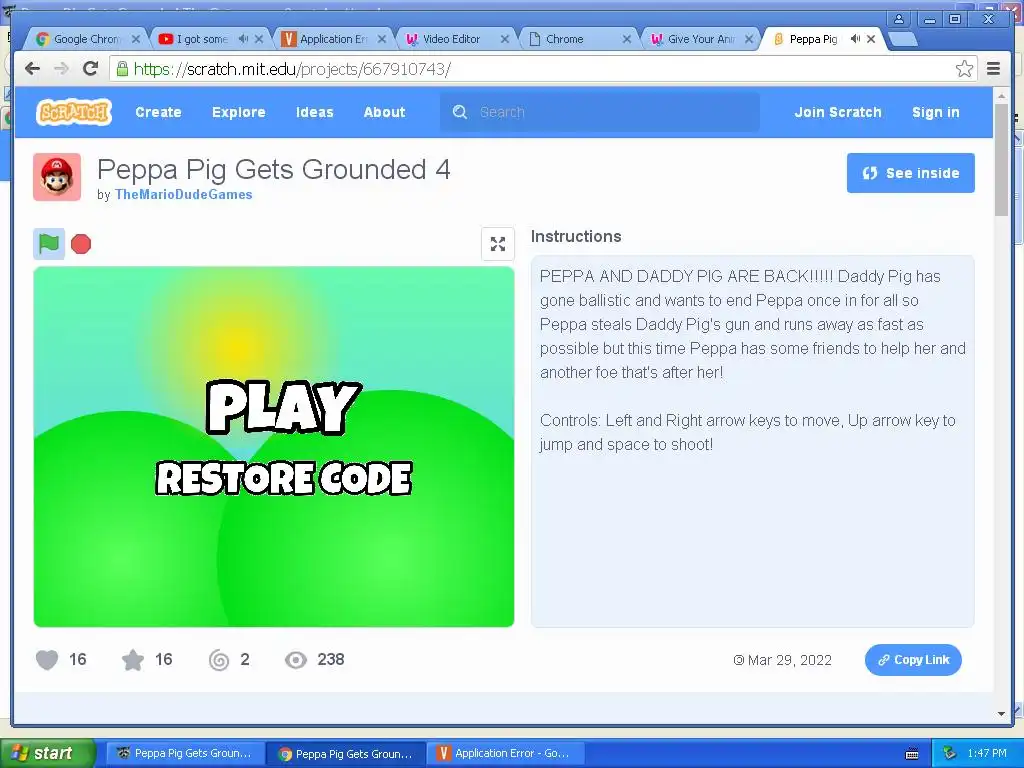This screenshot has height=768, width=1024.
Task: Open About in the Scratch navigation
Action: coord(384,112)
